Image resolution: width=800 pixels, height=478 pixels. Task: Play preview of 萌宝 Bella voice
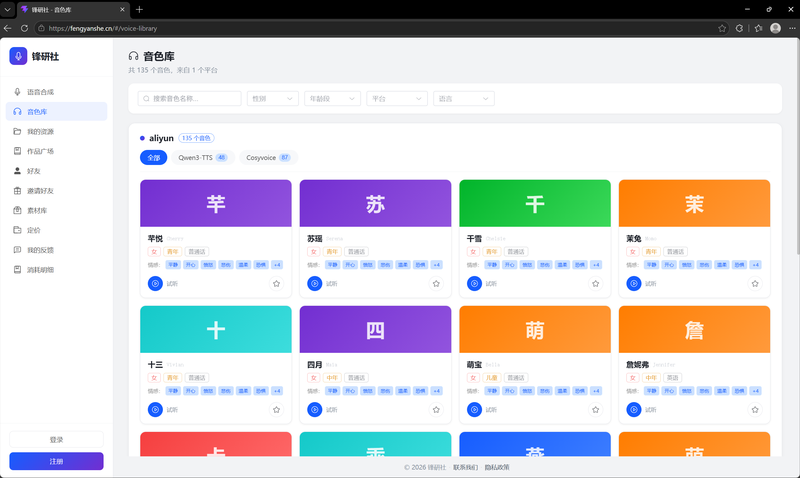(474, 409)
